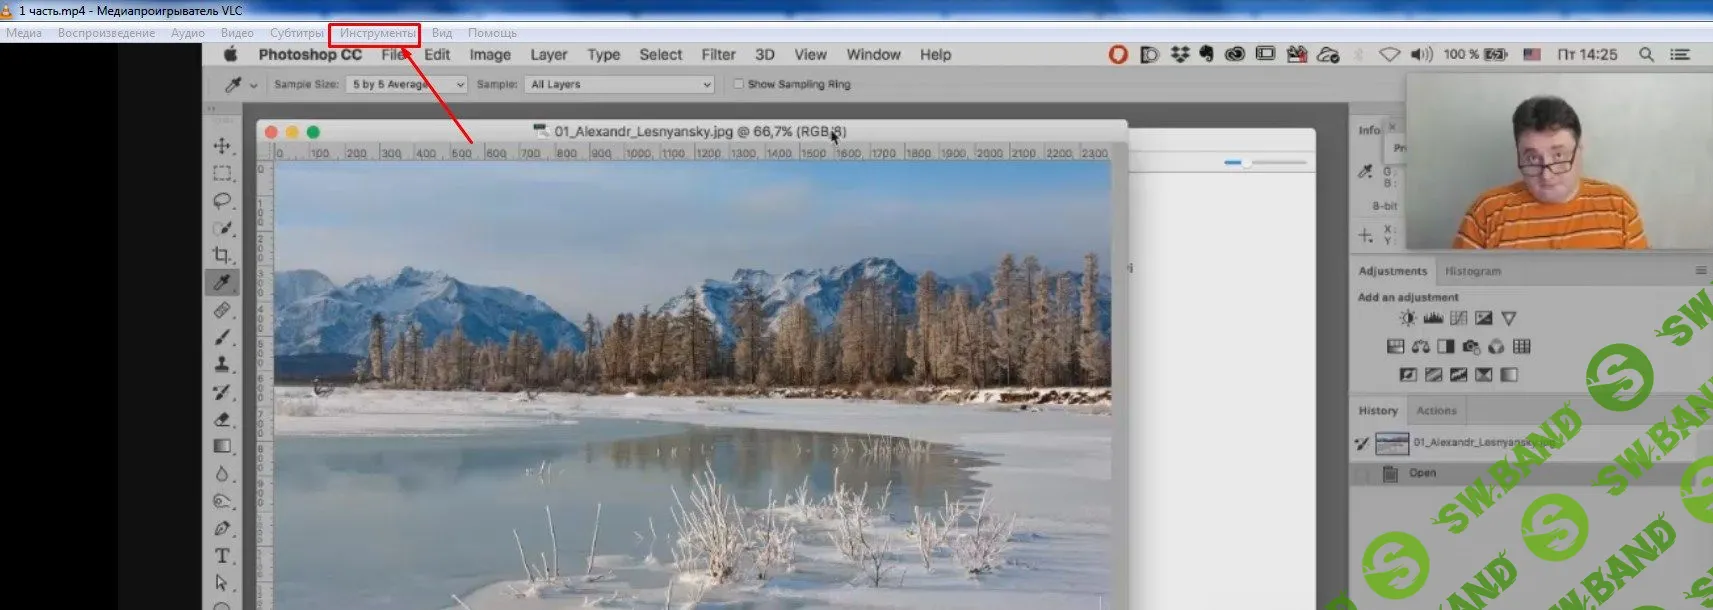This screenshot has height=610, width=1713.
Task: Expand the Sample All Layers dropdown
Action: [620, 84]
